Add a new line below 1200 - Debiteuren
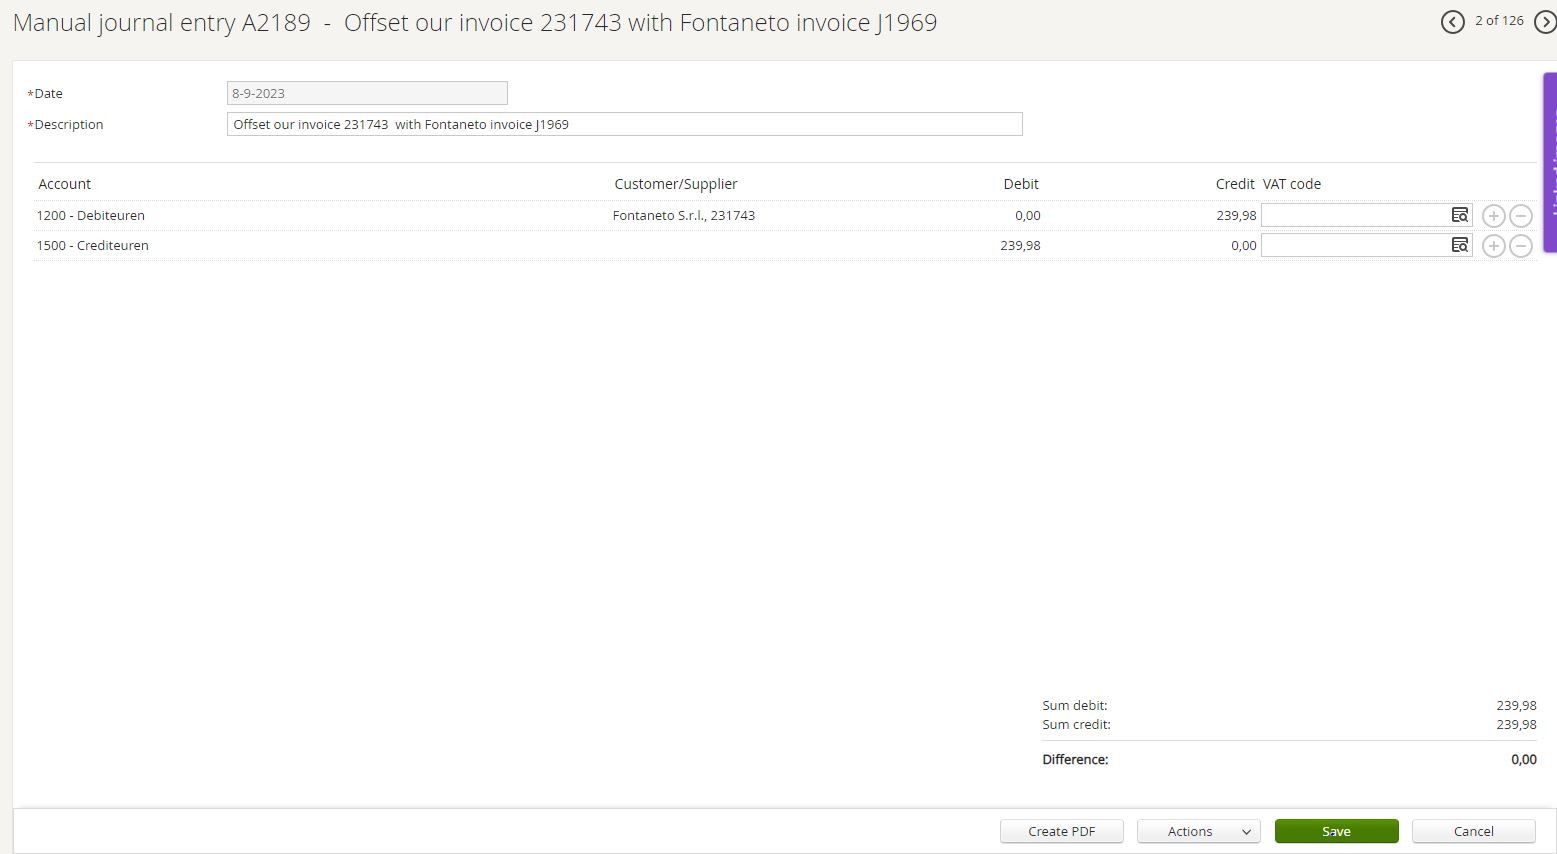The image size is (1557, 854). tap(1493, 215)
